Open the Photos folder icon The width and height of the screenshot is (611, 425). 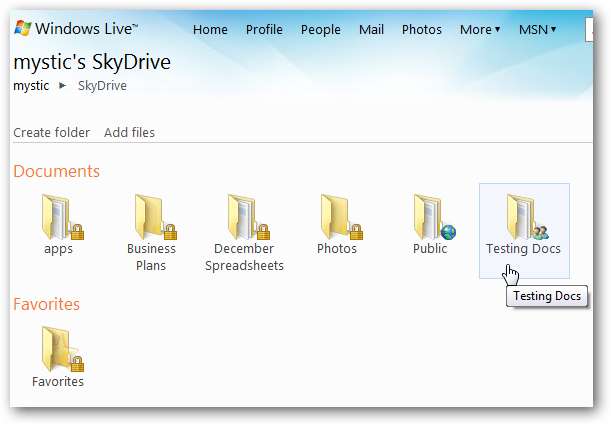342,217
